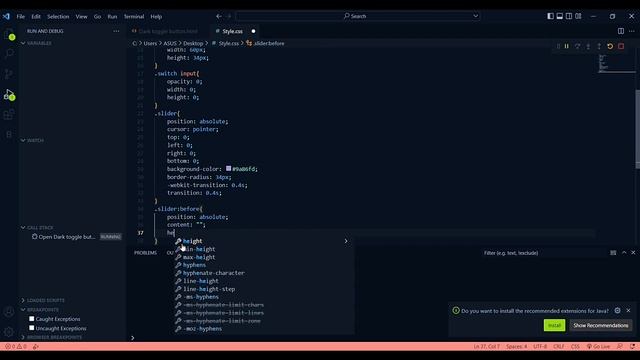Pause the debug session
This screenshot has height=360, width=640.
(567, 47)
